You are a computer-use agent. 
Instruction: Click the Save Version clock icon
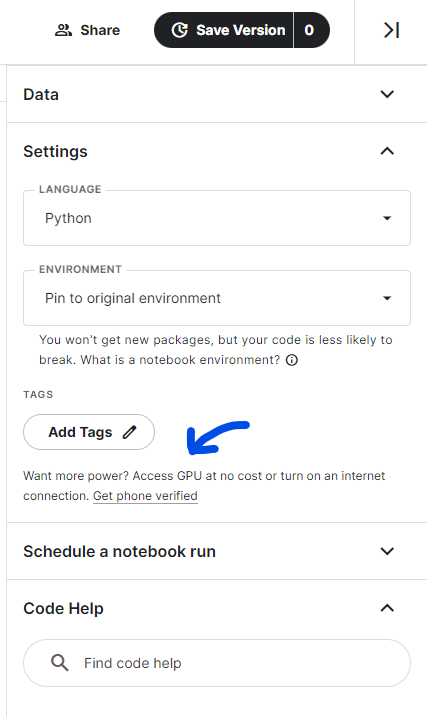[x=180, y=30]
